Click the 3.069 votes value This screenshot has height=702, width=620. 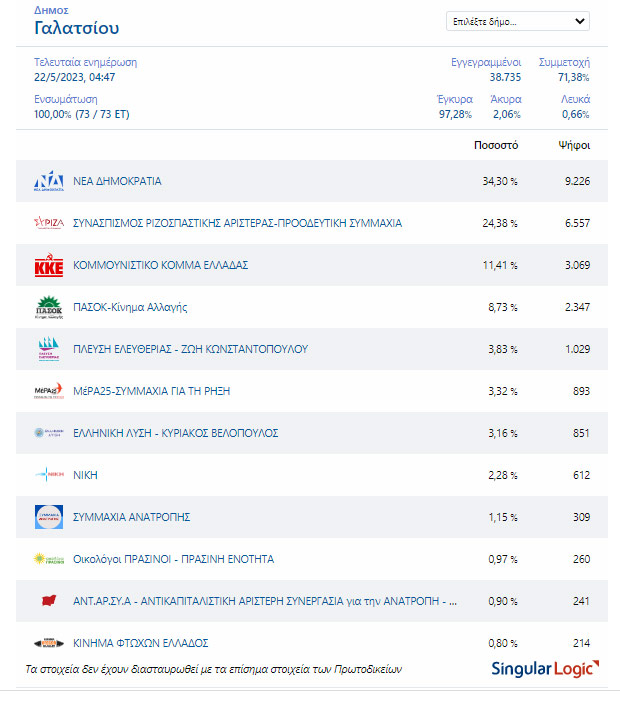pos(577,265)
